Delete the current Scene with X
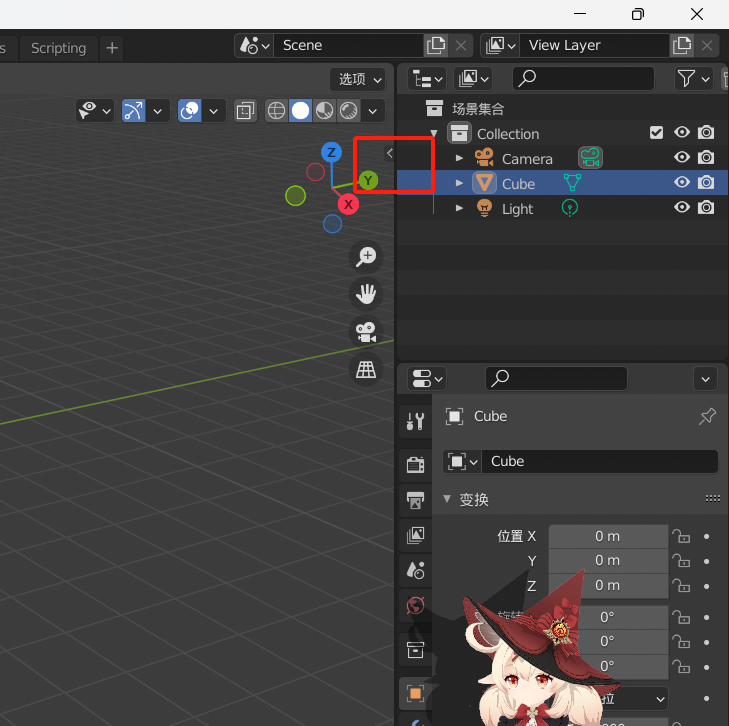The width and height of the screenshot is (729, 726). pyautogui.click(x=461, y=46)
